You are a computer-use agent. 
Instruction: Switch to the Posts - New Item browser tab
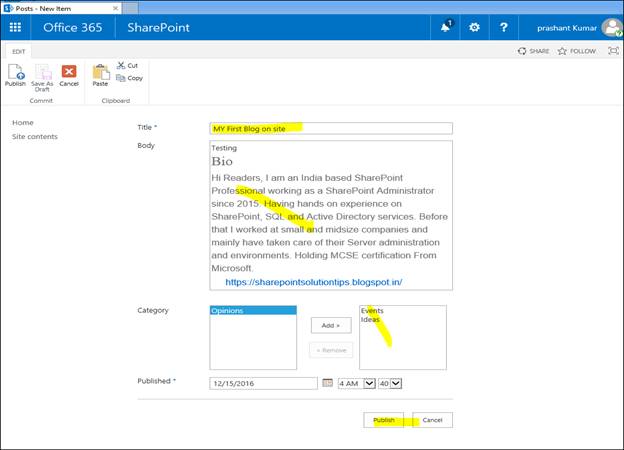point(60,8)
